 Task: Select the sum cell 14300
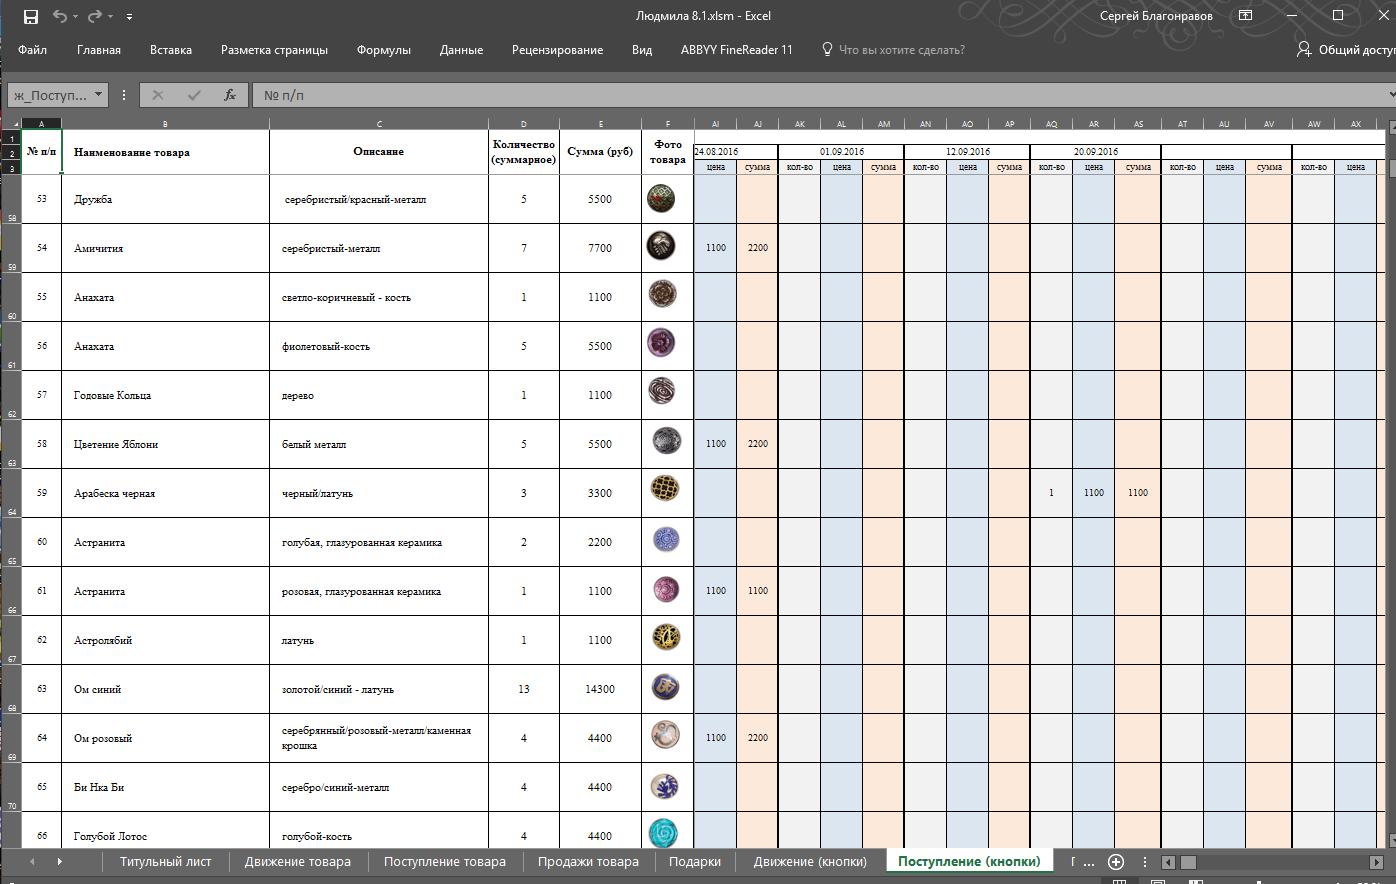coord(600,689)
